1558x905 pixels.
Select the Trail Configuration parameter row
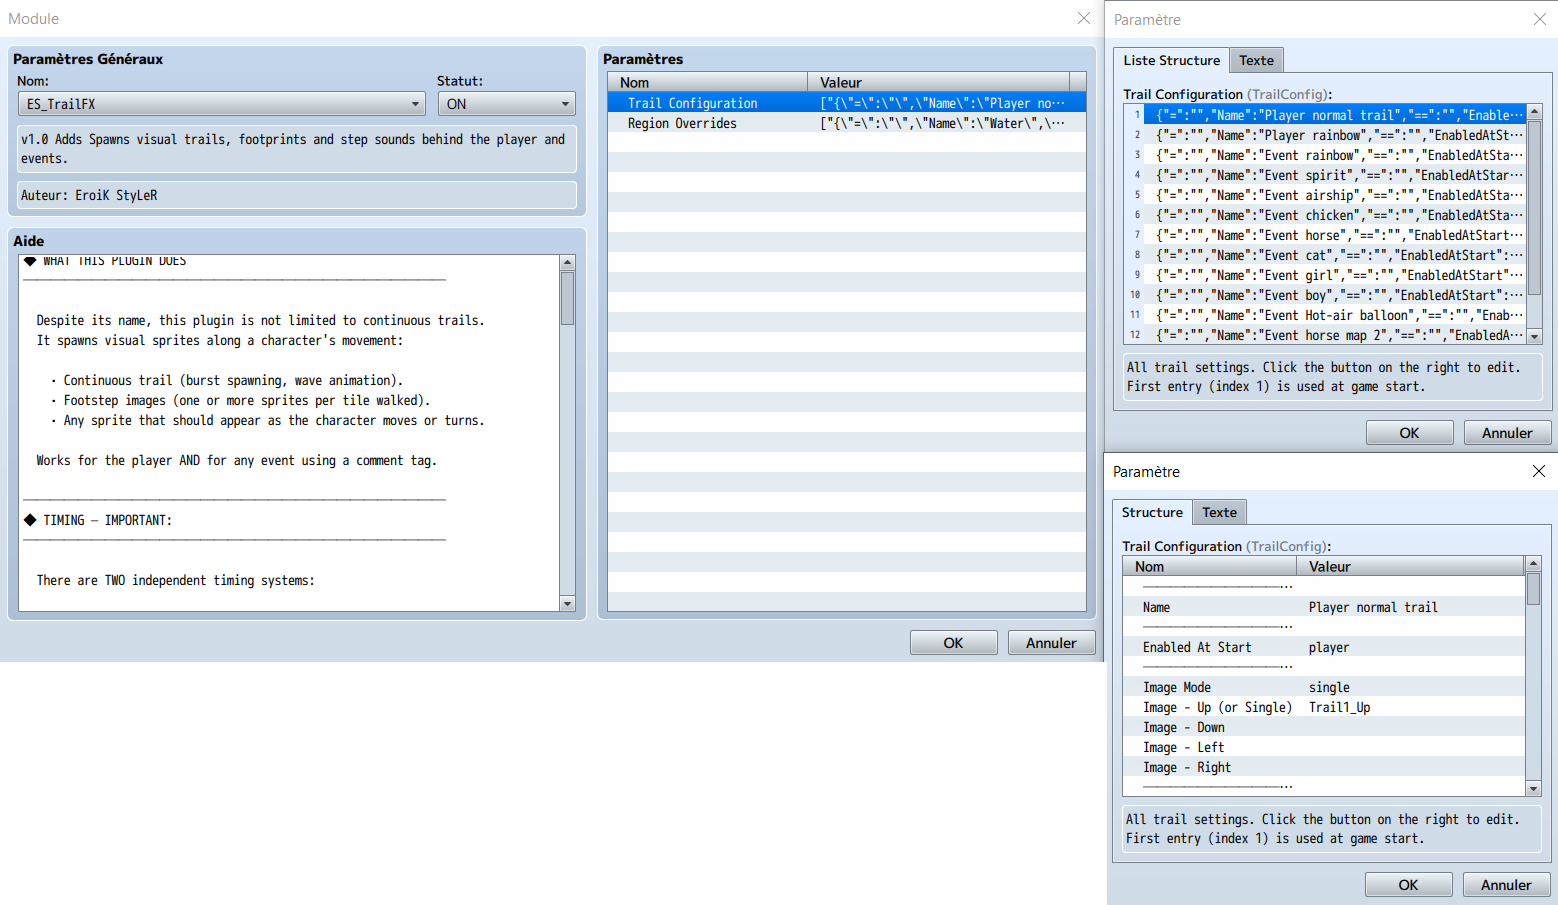coord(846,103)
